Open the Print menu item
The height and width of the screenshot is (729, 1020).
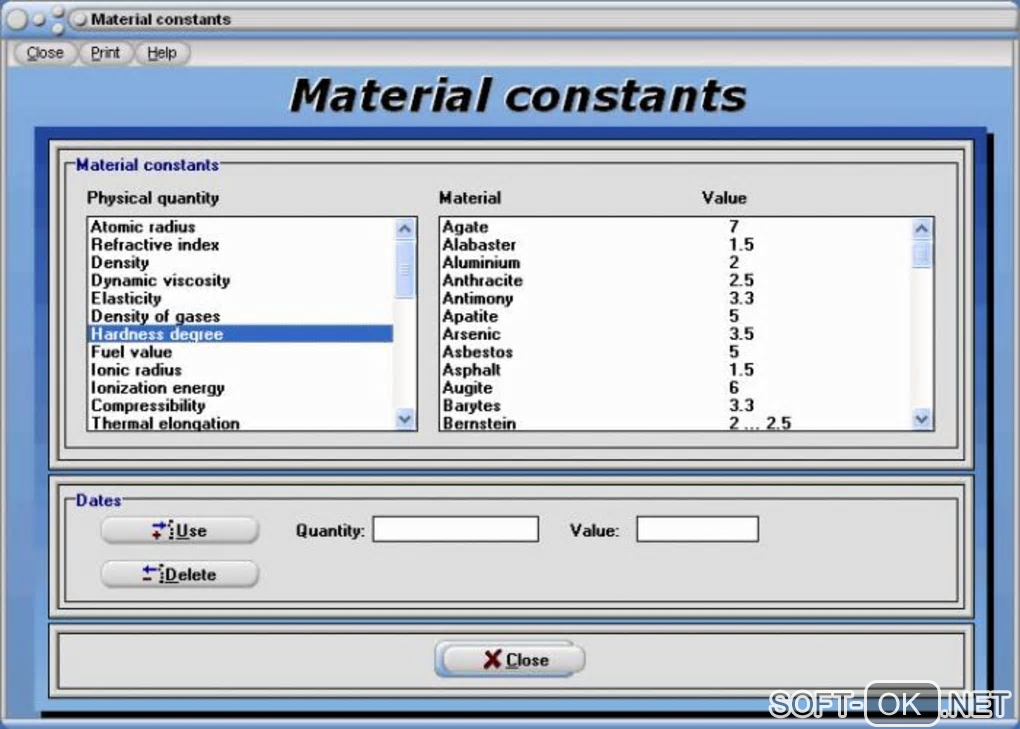pyautogui.click(x=105, y=53)
